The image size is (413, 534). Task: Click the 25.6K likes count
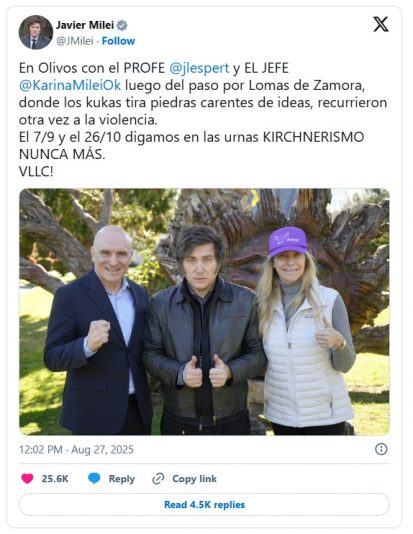55,479
